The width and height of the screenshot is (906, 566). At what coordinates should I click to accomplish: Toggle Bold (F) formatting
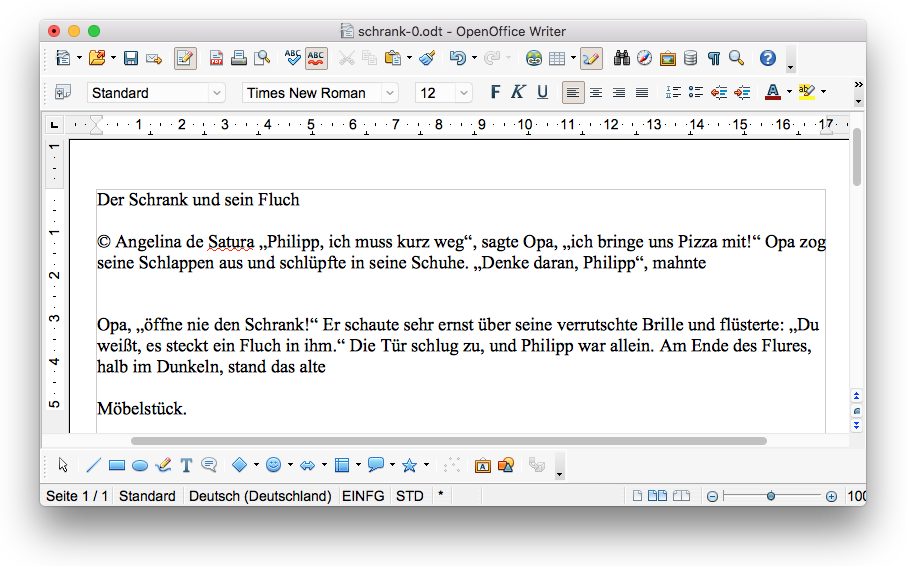(495, 92)
